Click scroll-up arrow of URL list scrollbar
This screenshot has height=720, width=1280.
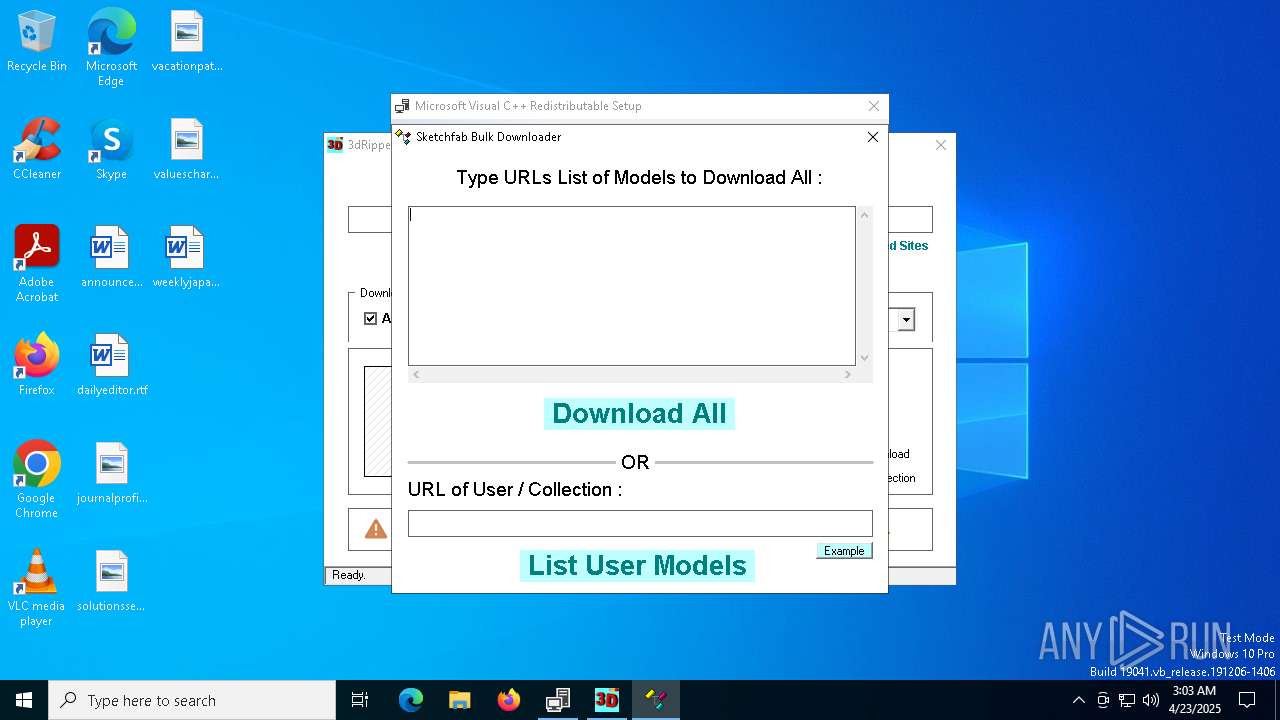865,215
